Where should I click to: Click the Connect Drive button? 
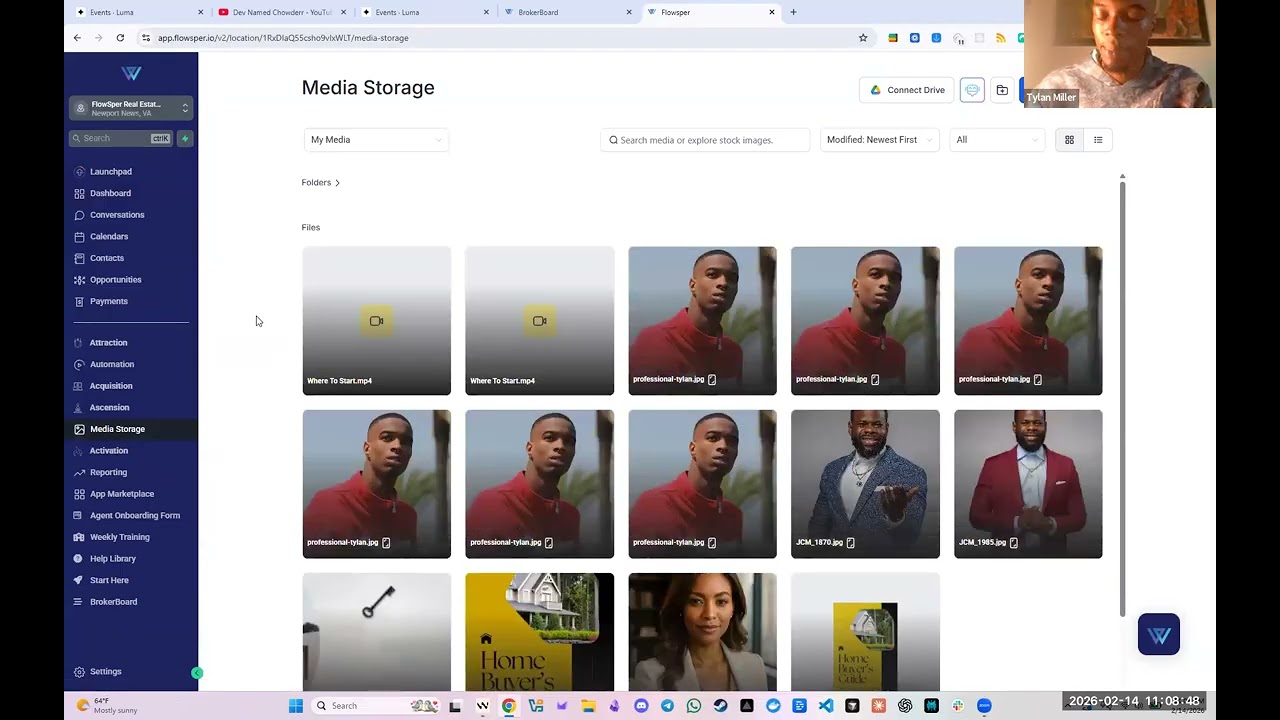pos(908,90)
